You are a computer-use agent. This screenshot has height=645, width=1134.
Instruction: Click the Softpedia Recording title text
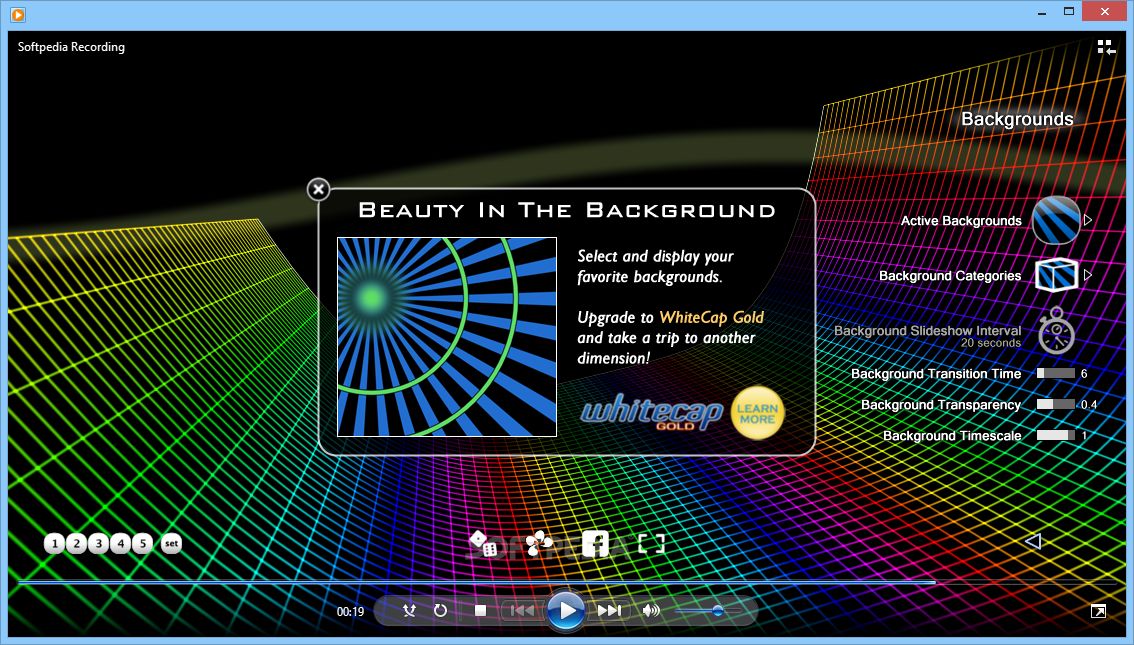point(71,47)
